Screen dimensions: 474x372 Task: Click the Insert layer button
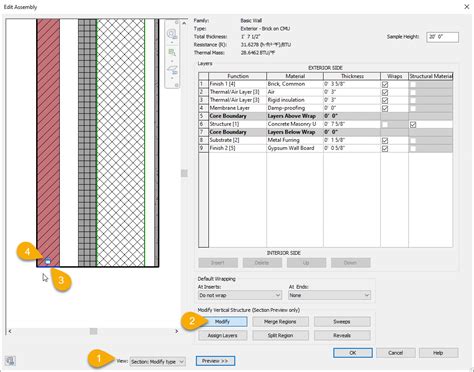coord(218,263)
